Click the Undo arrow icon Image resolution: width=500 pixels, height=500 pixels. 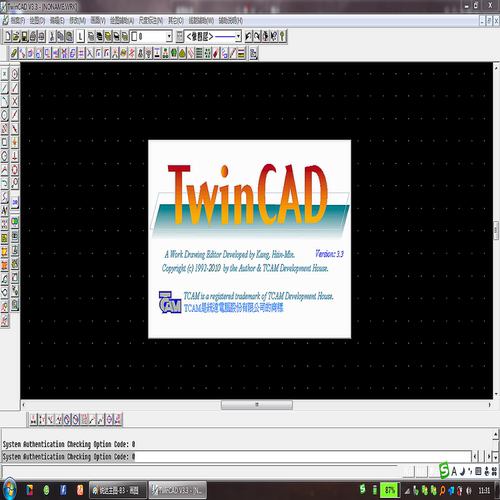click(248, 36)
